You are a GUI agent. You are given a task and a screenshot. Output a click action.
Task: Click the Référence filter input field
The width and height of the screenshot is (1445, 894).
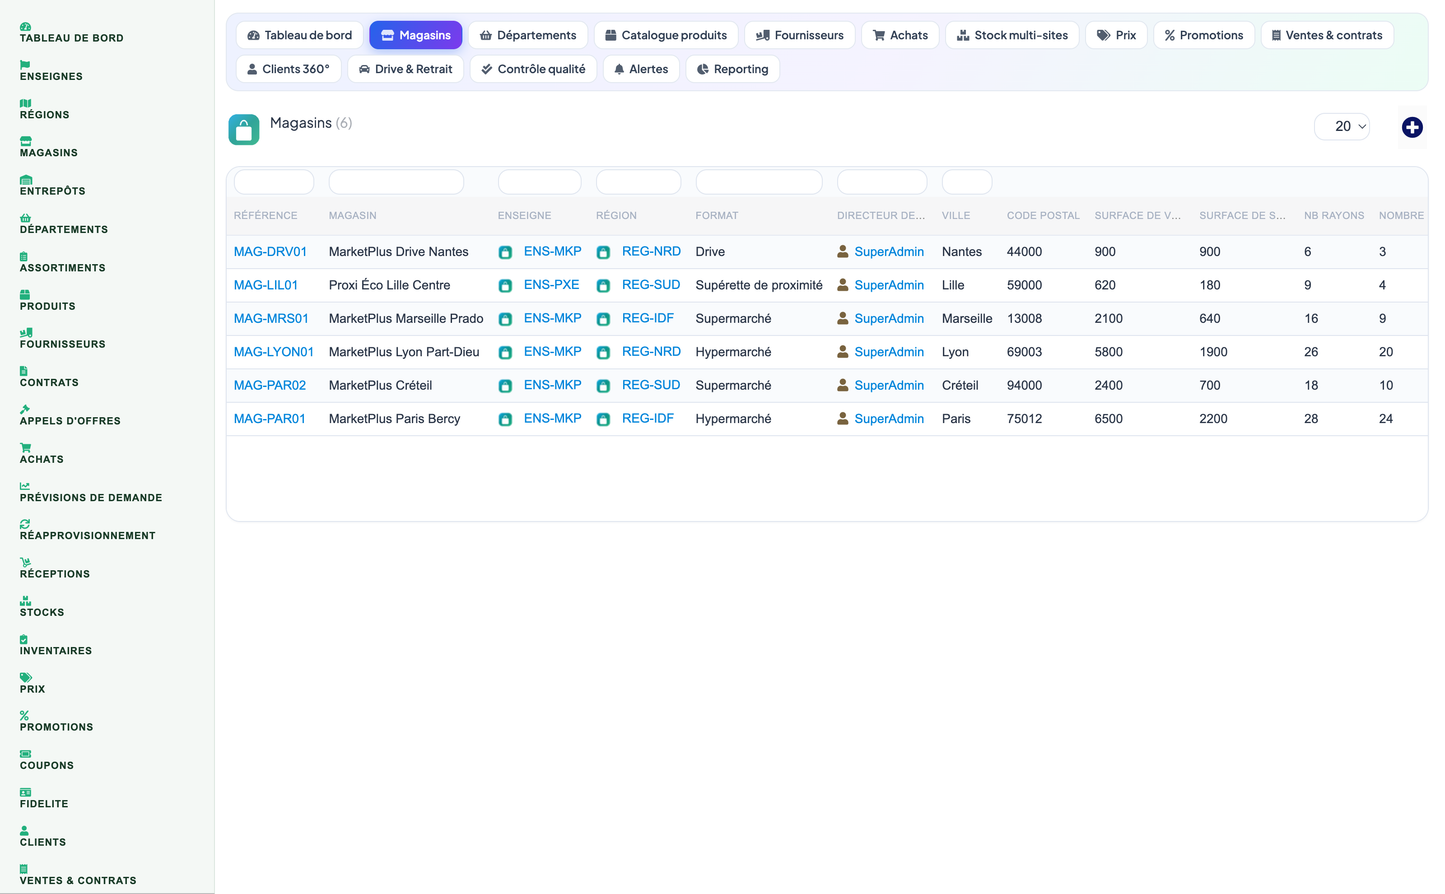click(274, 182)
